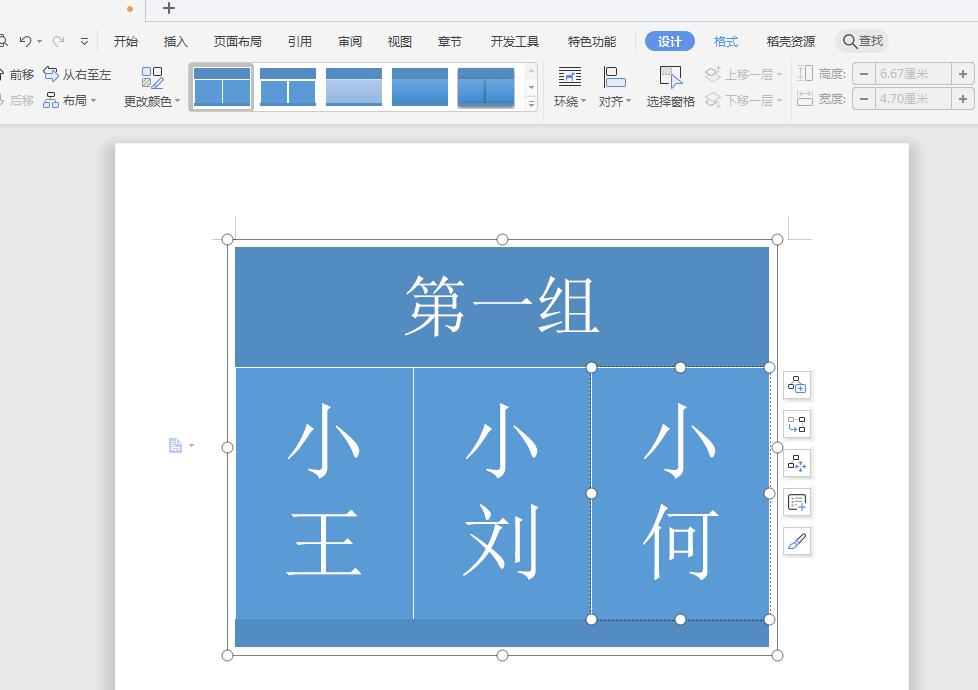
Task: Select the first SmartArt style thumbnail
Action: click(x=220, y=87)
